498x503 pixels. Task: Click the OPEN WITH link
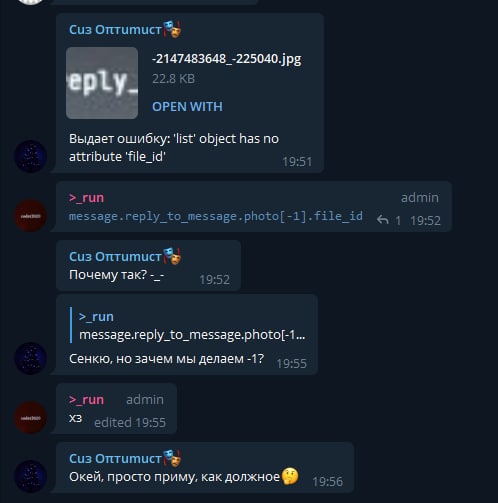point(187,107)
